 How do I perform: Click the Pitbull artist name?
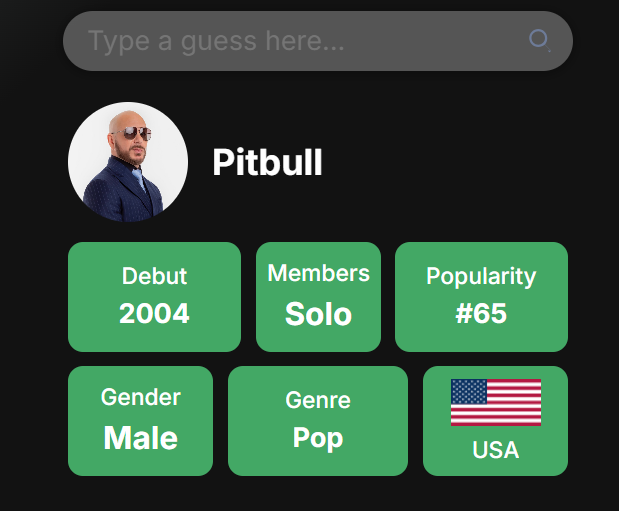point(267,162)
